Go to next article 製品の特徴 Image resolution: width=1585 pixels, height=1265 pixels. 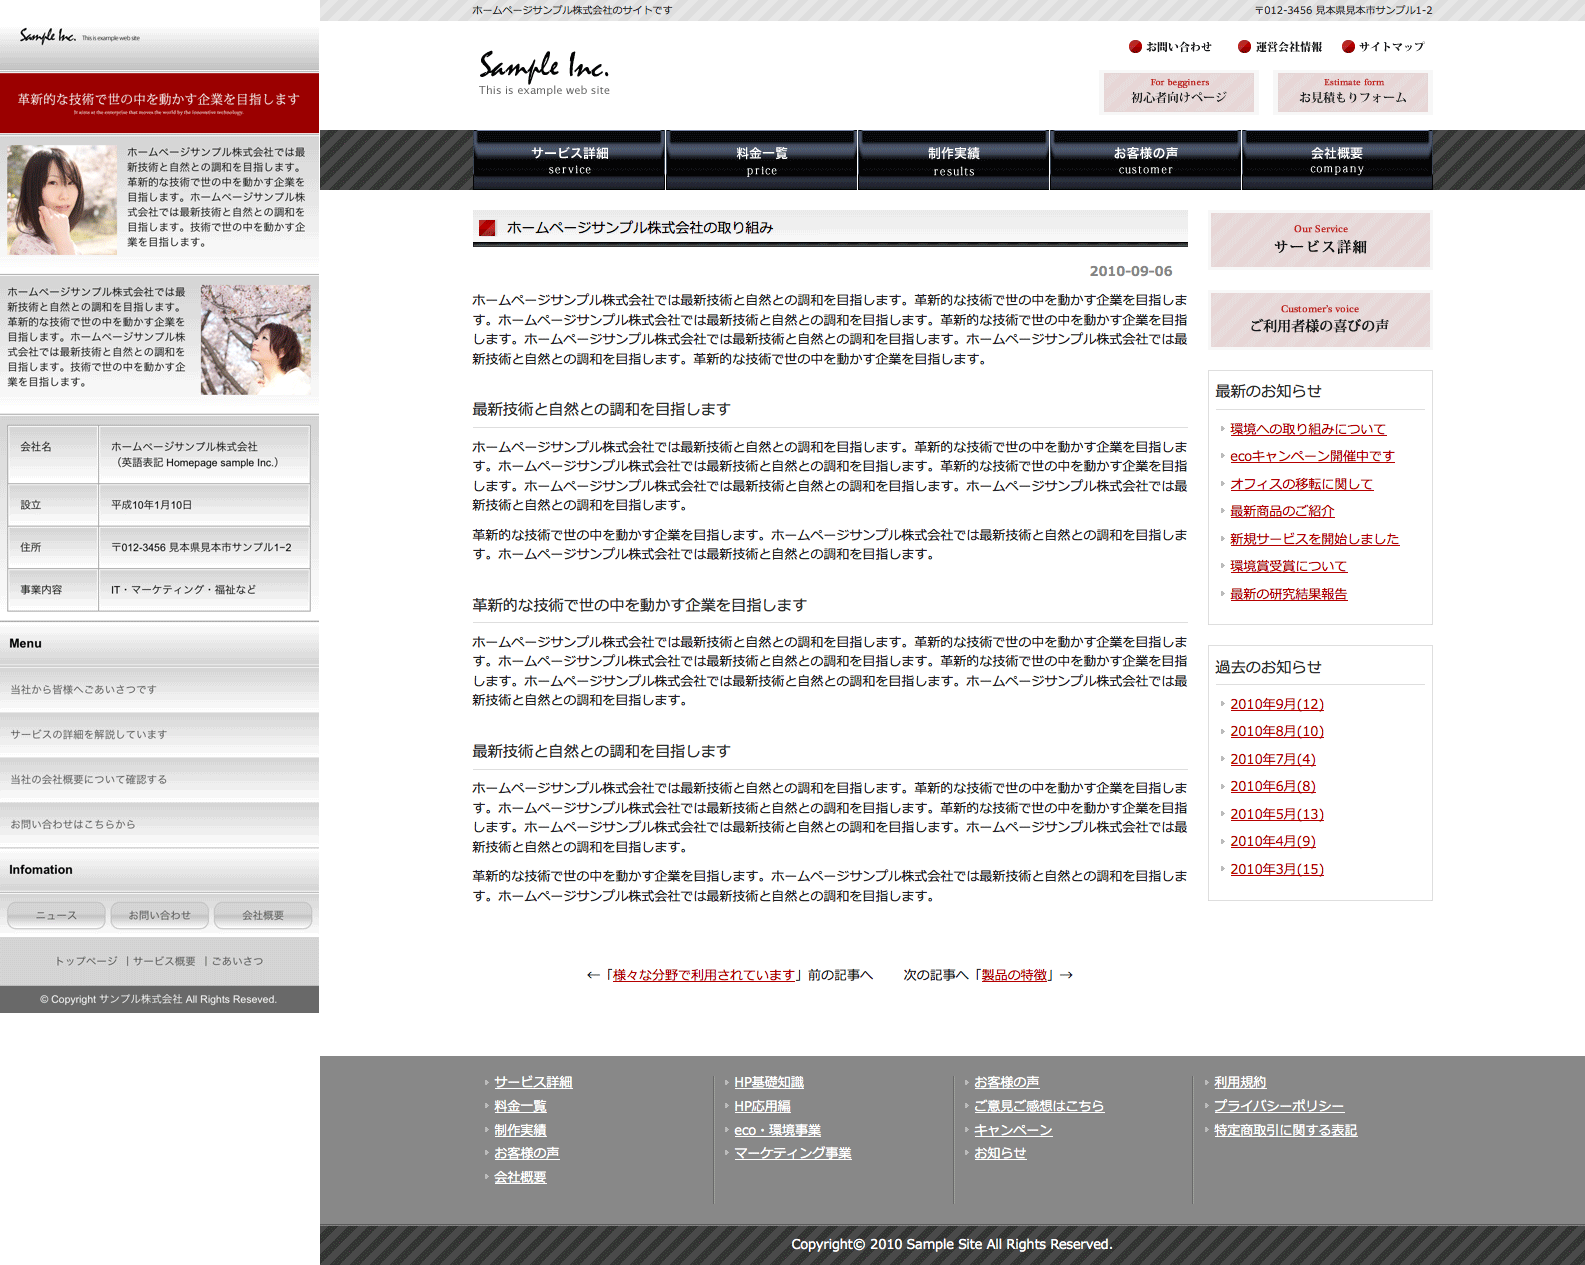(1014, 975)
